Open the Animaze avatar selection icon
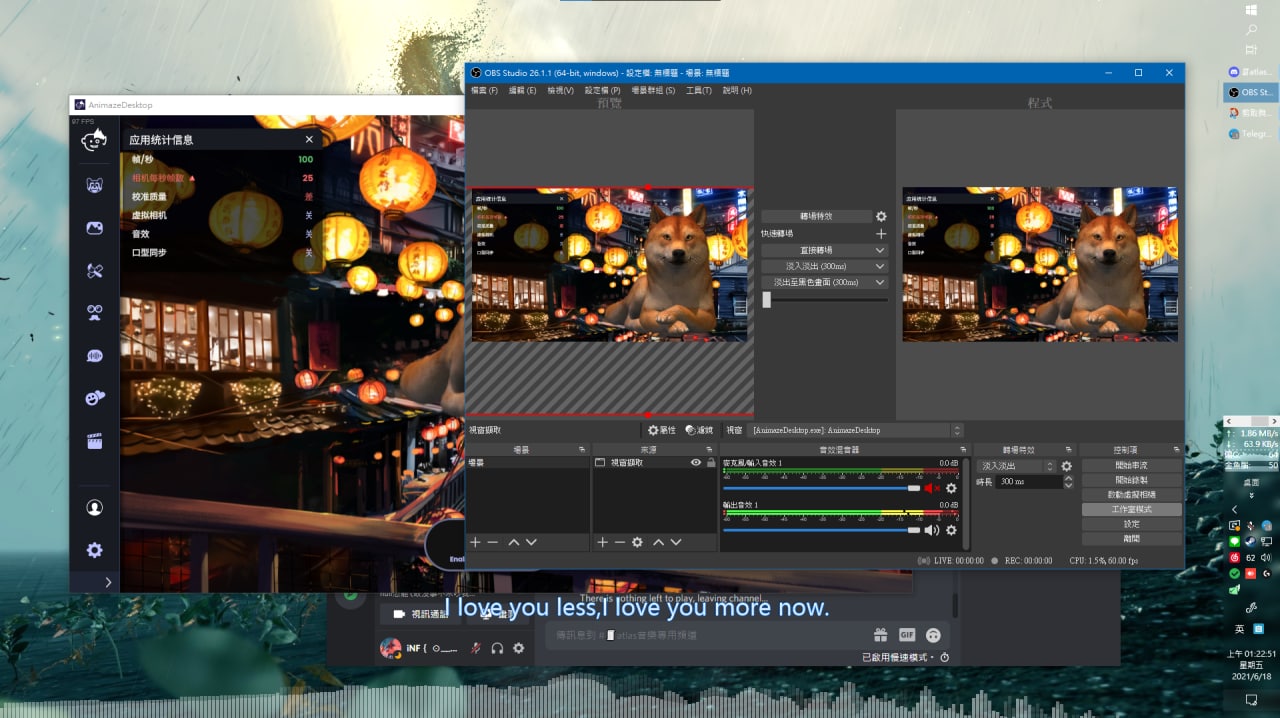The image size is (1280, 718). [94, 186]
